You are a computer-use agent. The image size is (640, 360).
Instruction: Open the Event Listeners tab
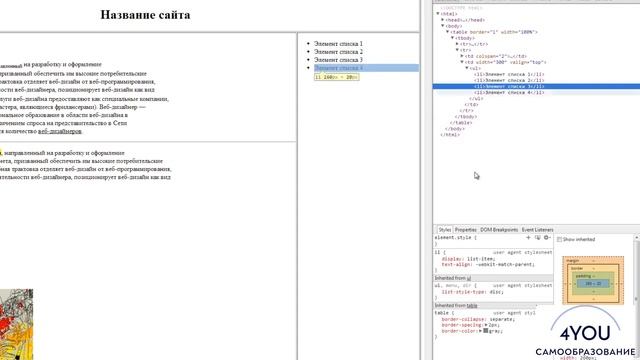tap(537, 230)
